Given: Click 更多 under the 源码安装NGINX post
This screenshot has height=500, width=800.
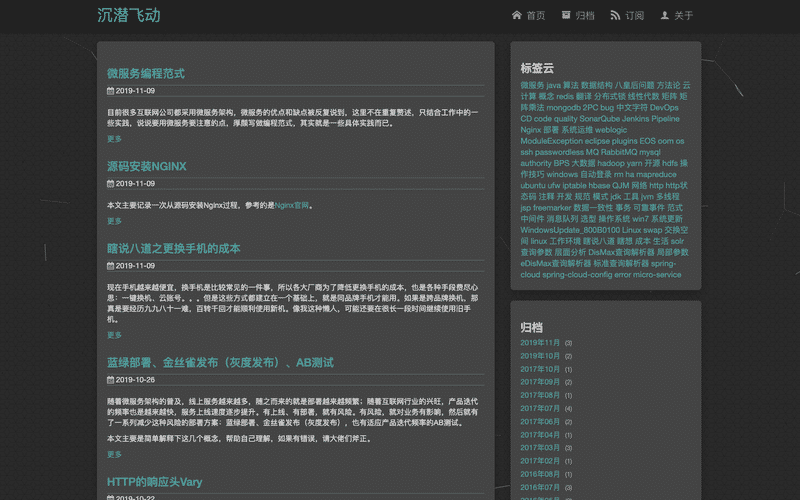Looking at the screenshot, I should coord(114,222).
